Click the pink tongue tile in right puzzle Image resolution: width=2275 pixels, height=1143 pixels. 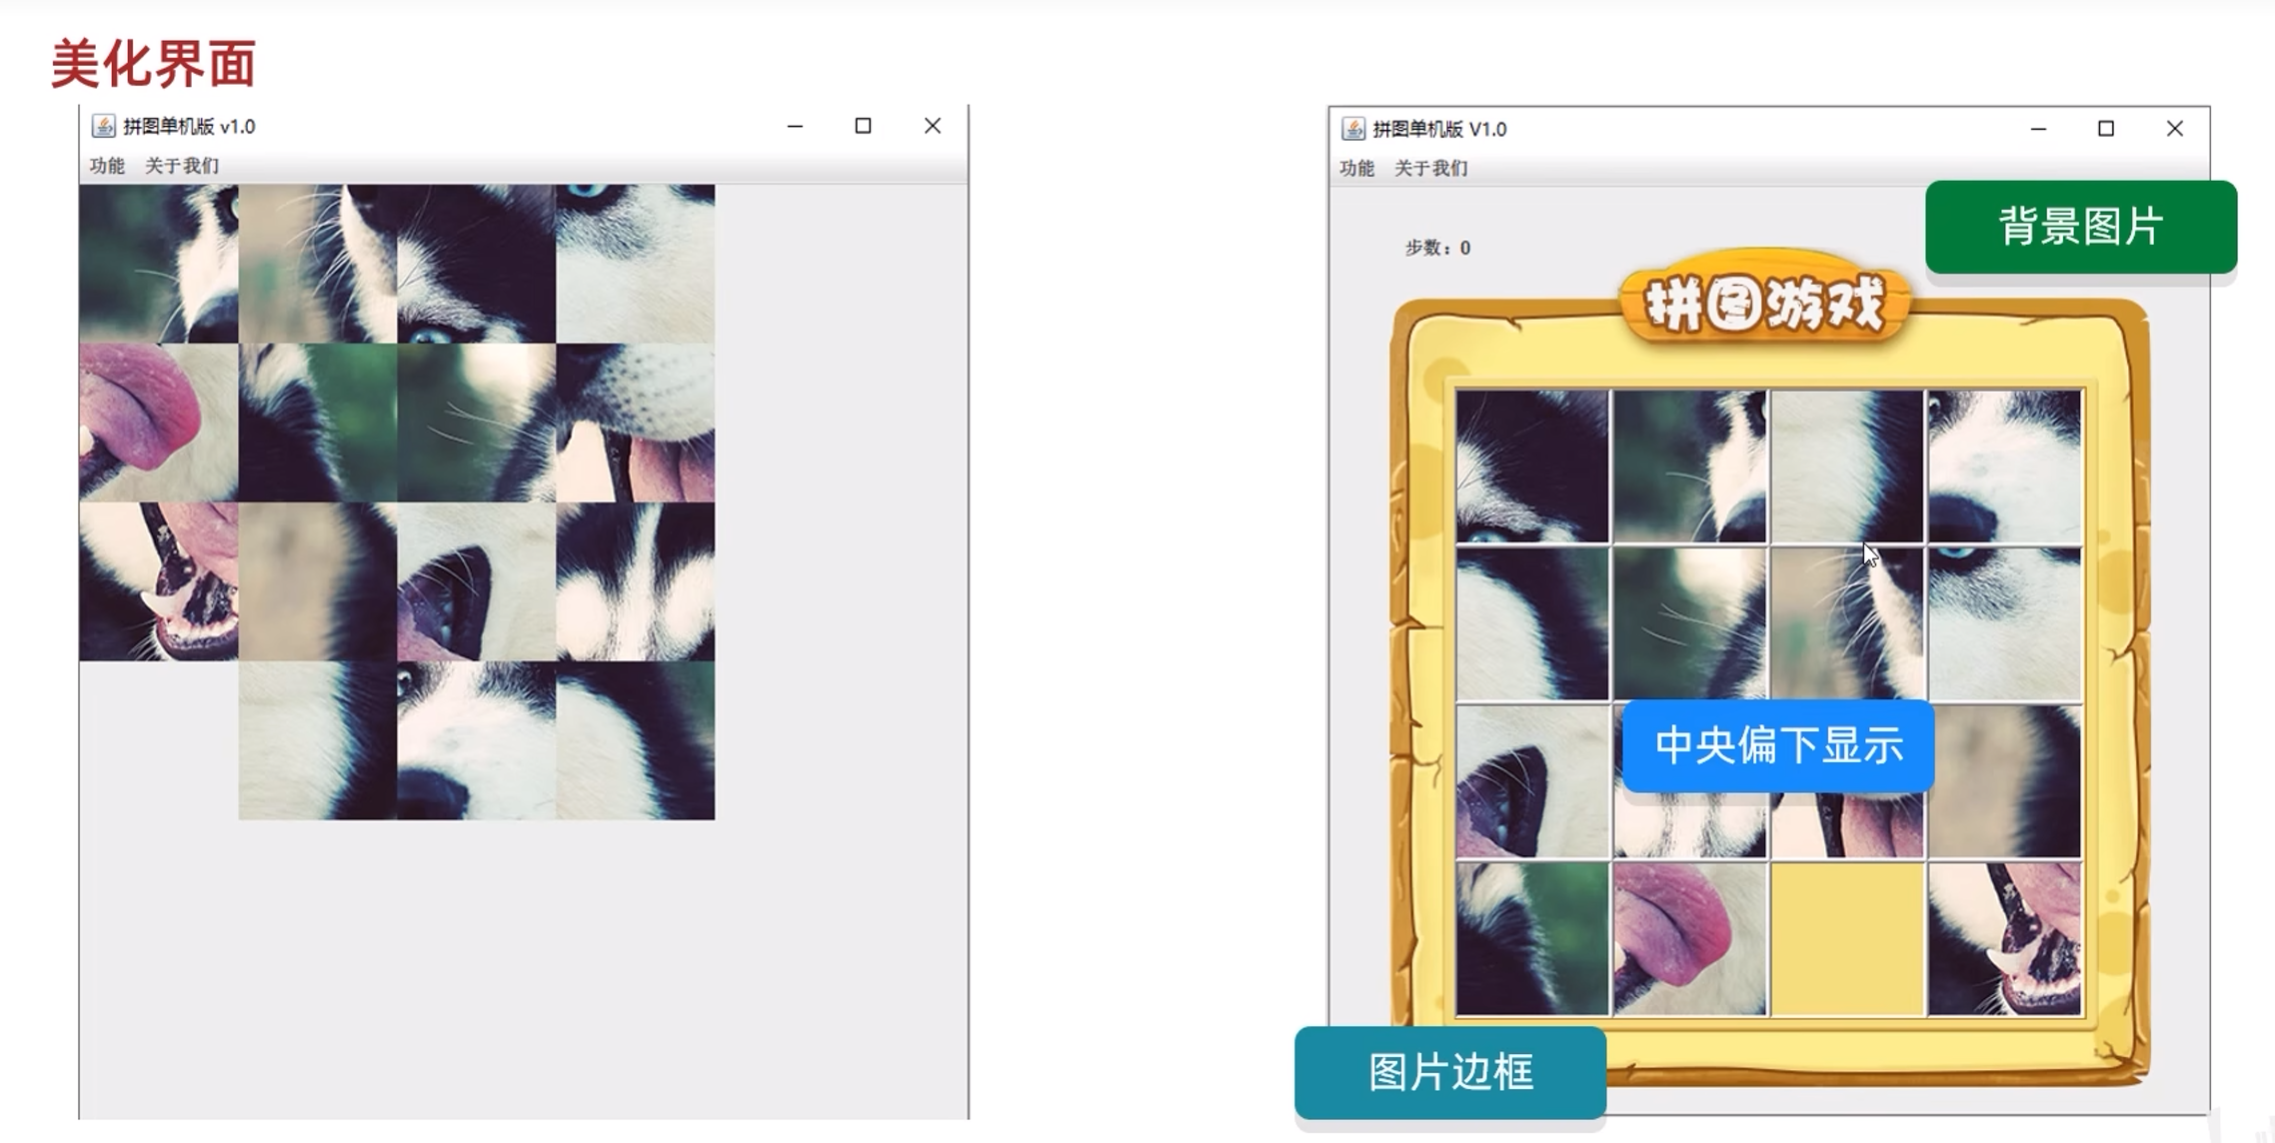pyautogui.click(x=1689, y=938)
